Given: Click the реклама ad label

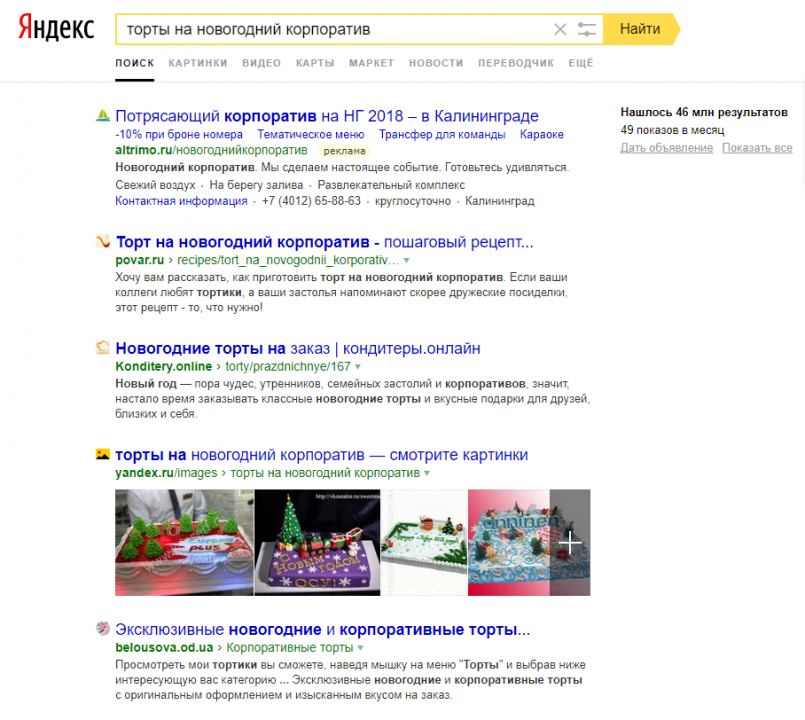Looking at the screenshot, I should tap(344, 151).
